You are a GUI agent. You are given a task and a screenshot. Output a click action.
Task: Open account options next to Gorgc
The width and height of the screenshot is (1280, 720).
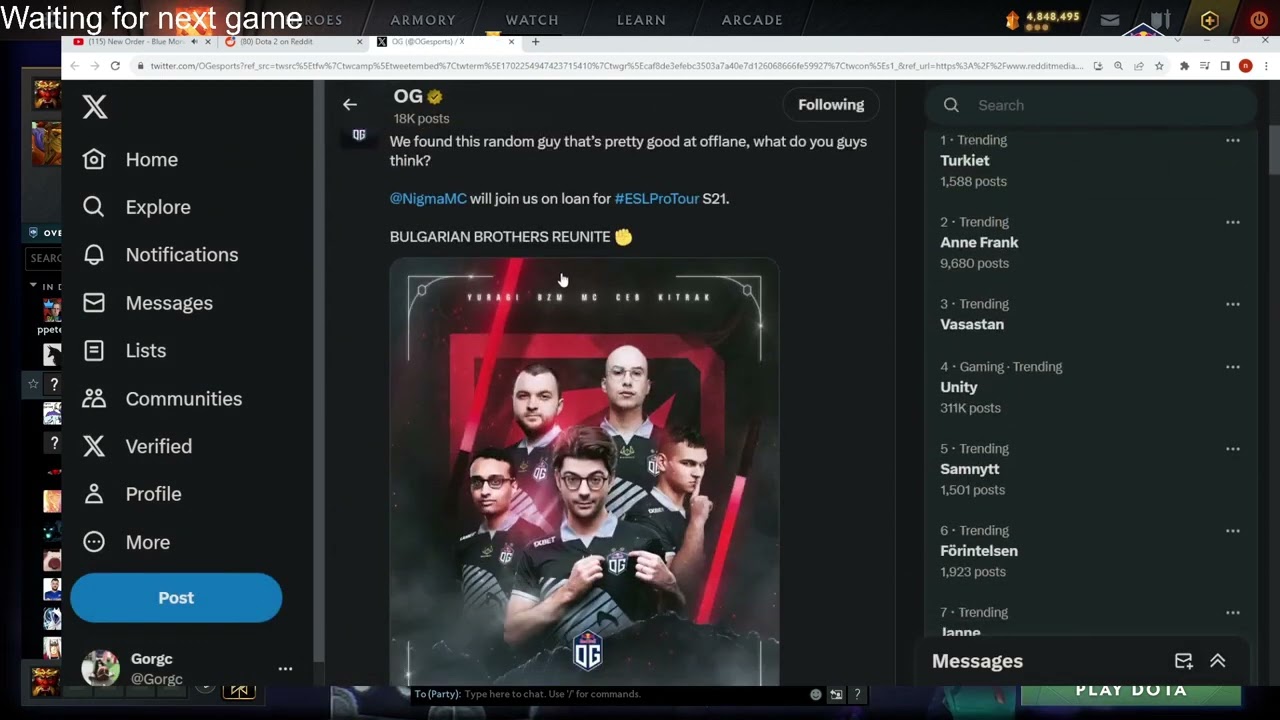tap(285, 669)
